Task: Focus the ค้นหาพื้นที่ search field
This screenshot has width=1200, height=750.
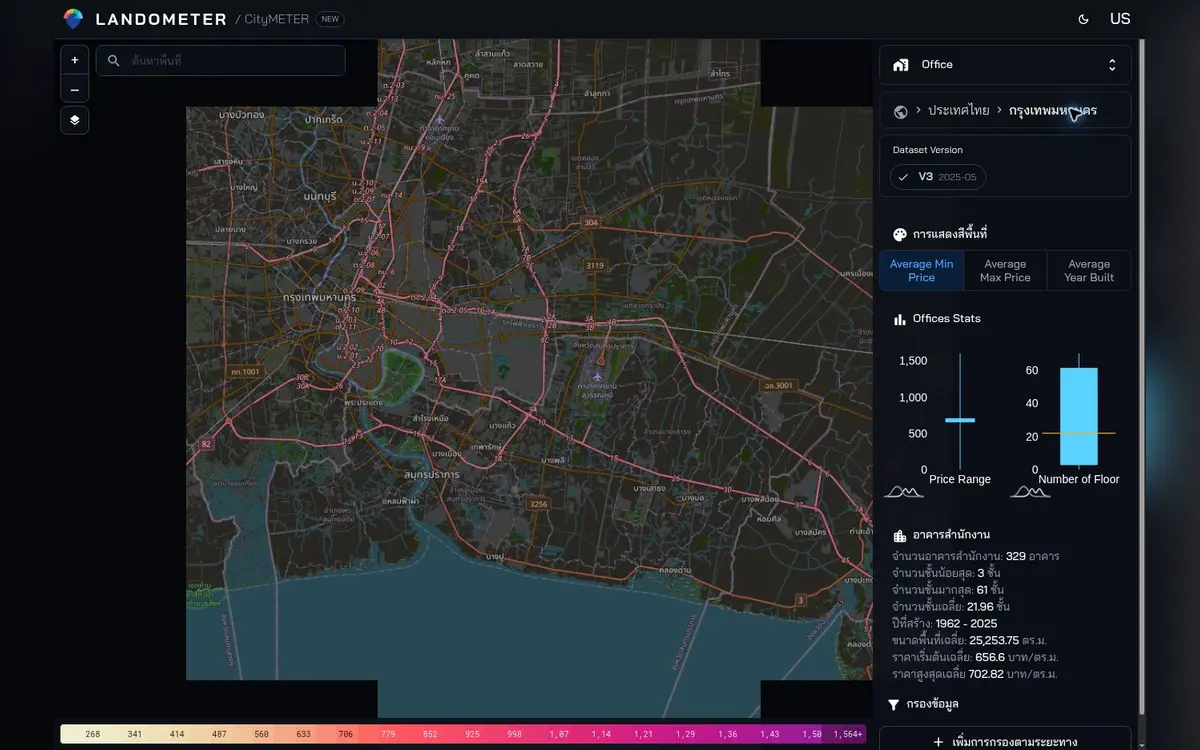Action: tap(220, 61)
